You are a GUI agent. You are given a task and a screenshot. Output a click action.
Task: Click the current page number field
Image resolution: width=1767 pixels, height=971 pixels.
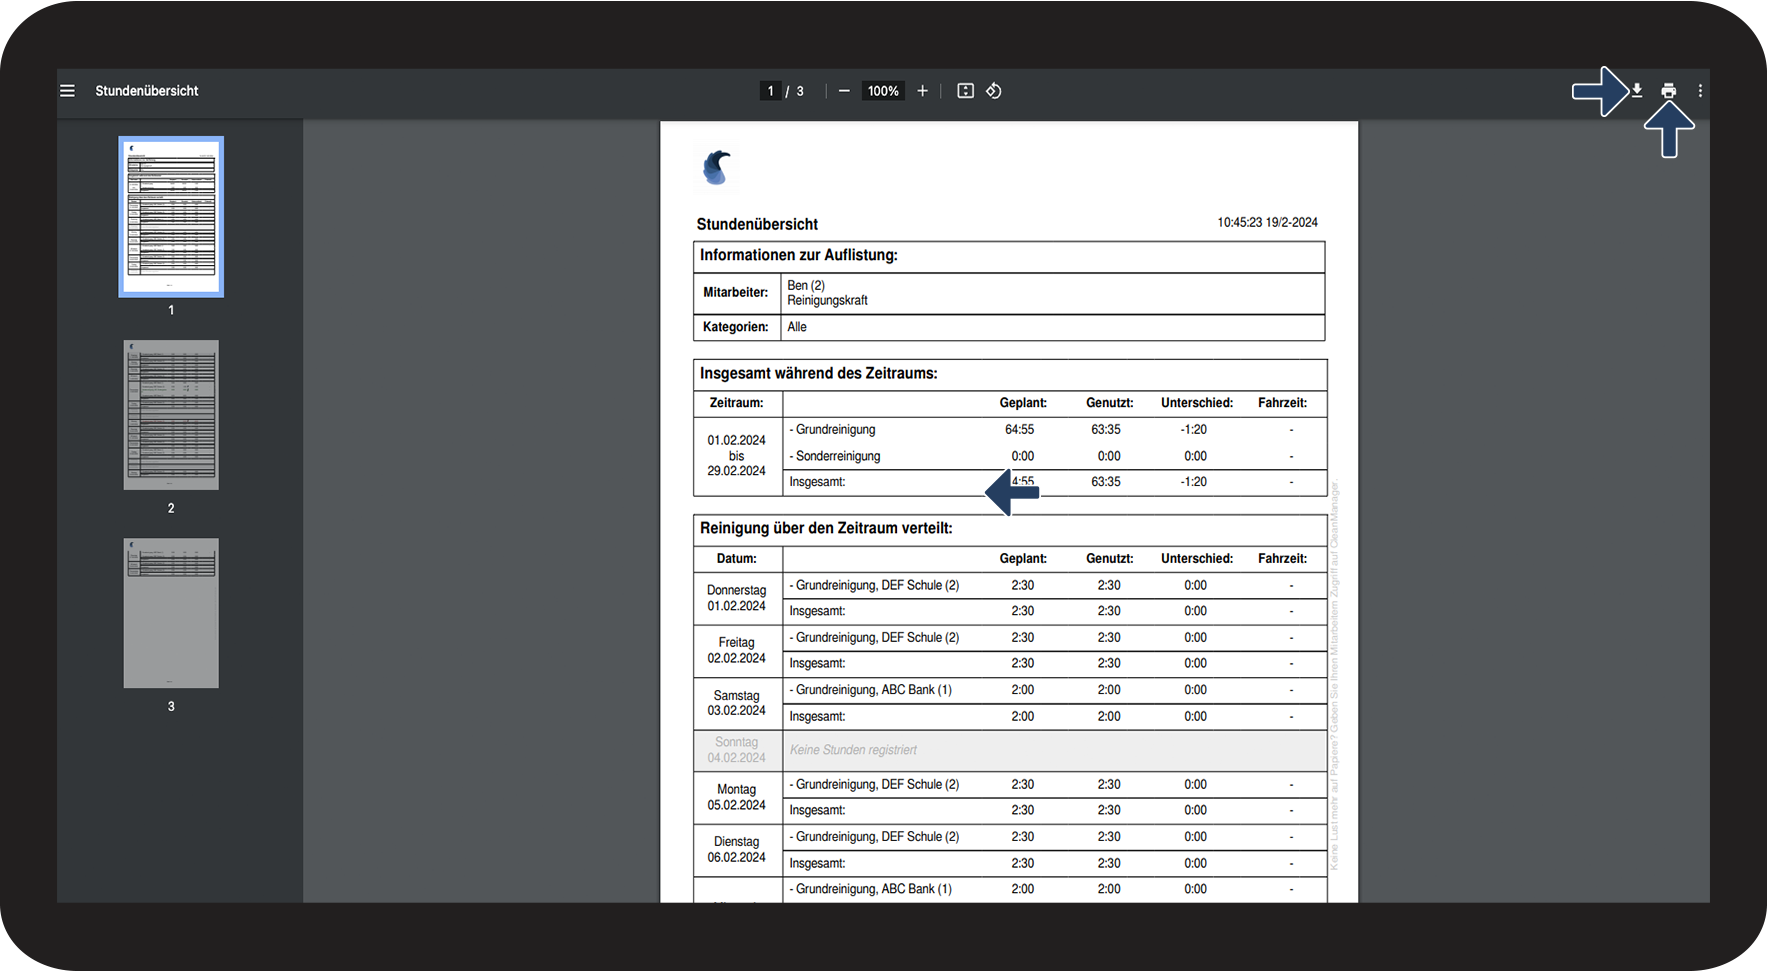click(770, 91)
